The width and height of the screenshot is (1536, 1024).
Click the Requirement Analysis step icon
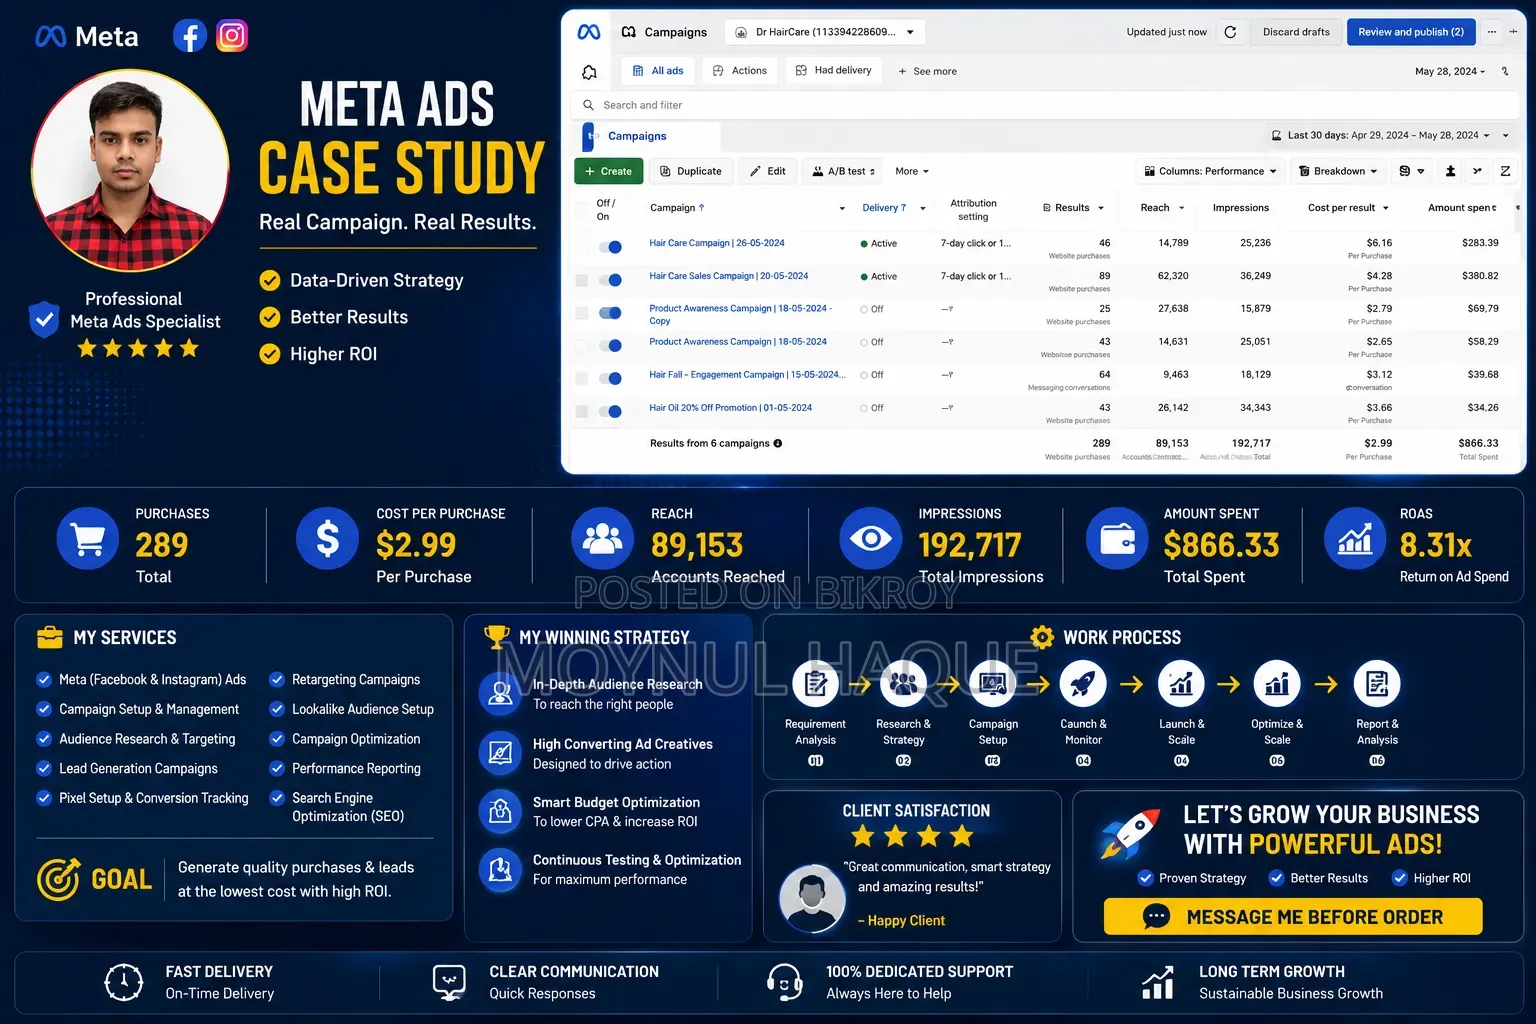click(x=815, y=684)
